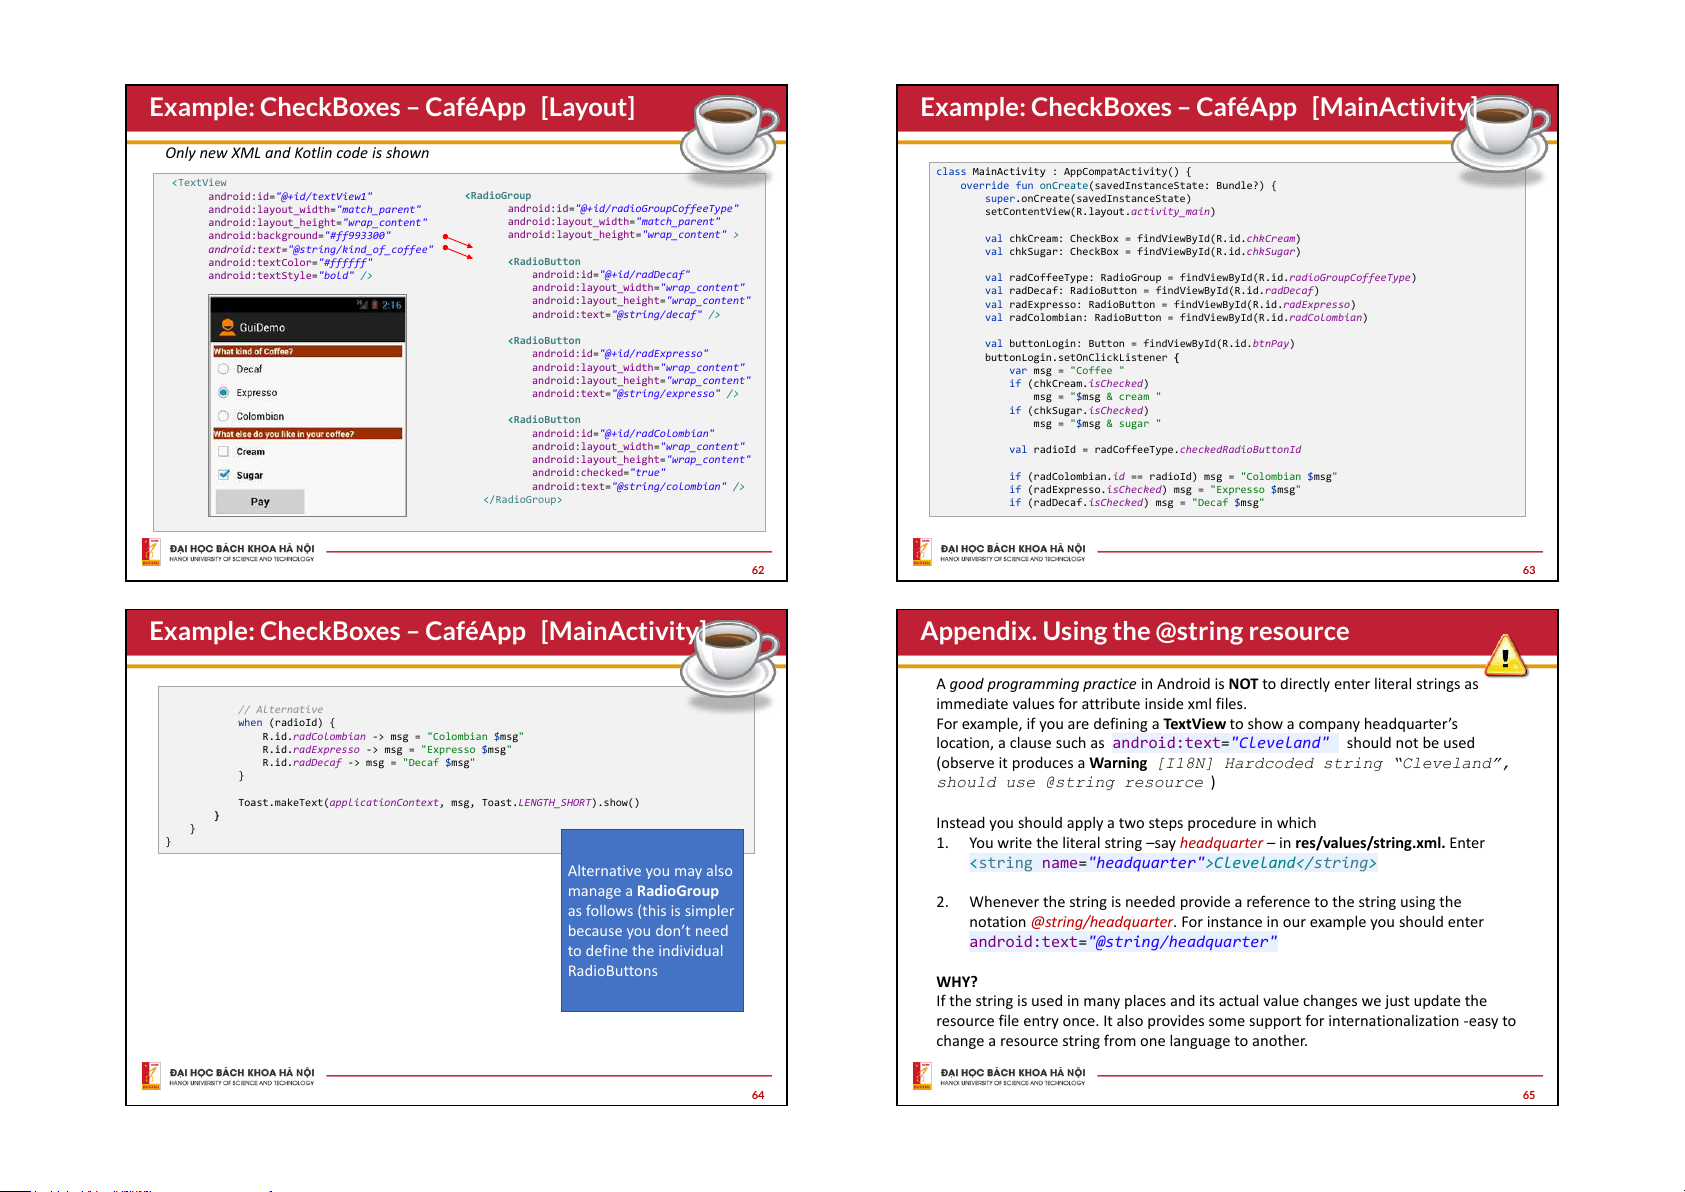This screenshot has height=1192, width=1685.
Task: Click the GuiDemo app icon in the phone mockup
Action: [x=227, y=327]
